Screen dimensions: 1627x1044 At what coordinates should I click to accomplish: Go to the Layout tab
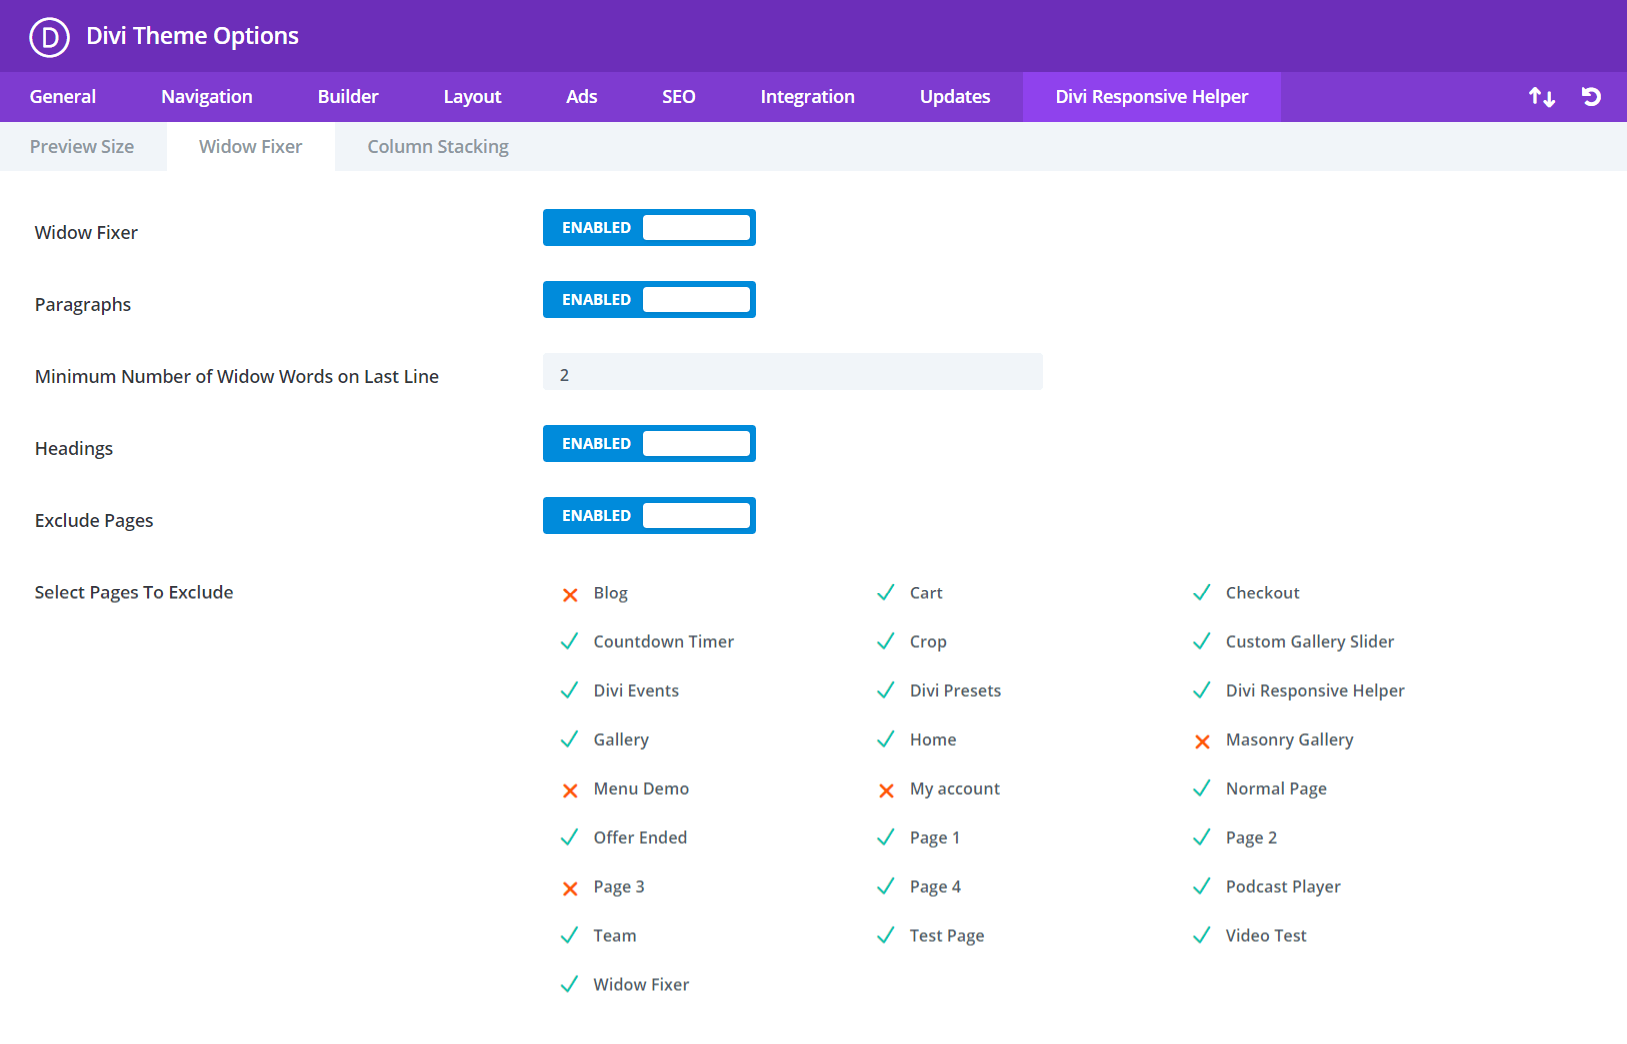(472, 97)
